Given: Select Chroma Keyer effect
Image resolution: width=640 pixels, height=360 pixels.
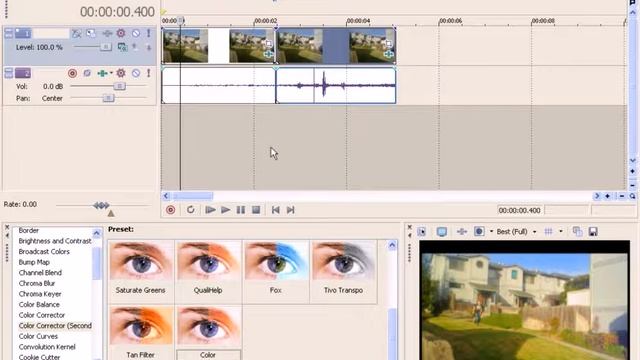Looking at the screenshot, I should 40,294.
